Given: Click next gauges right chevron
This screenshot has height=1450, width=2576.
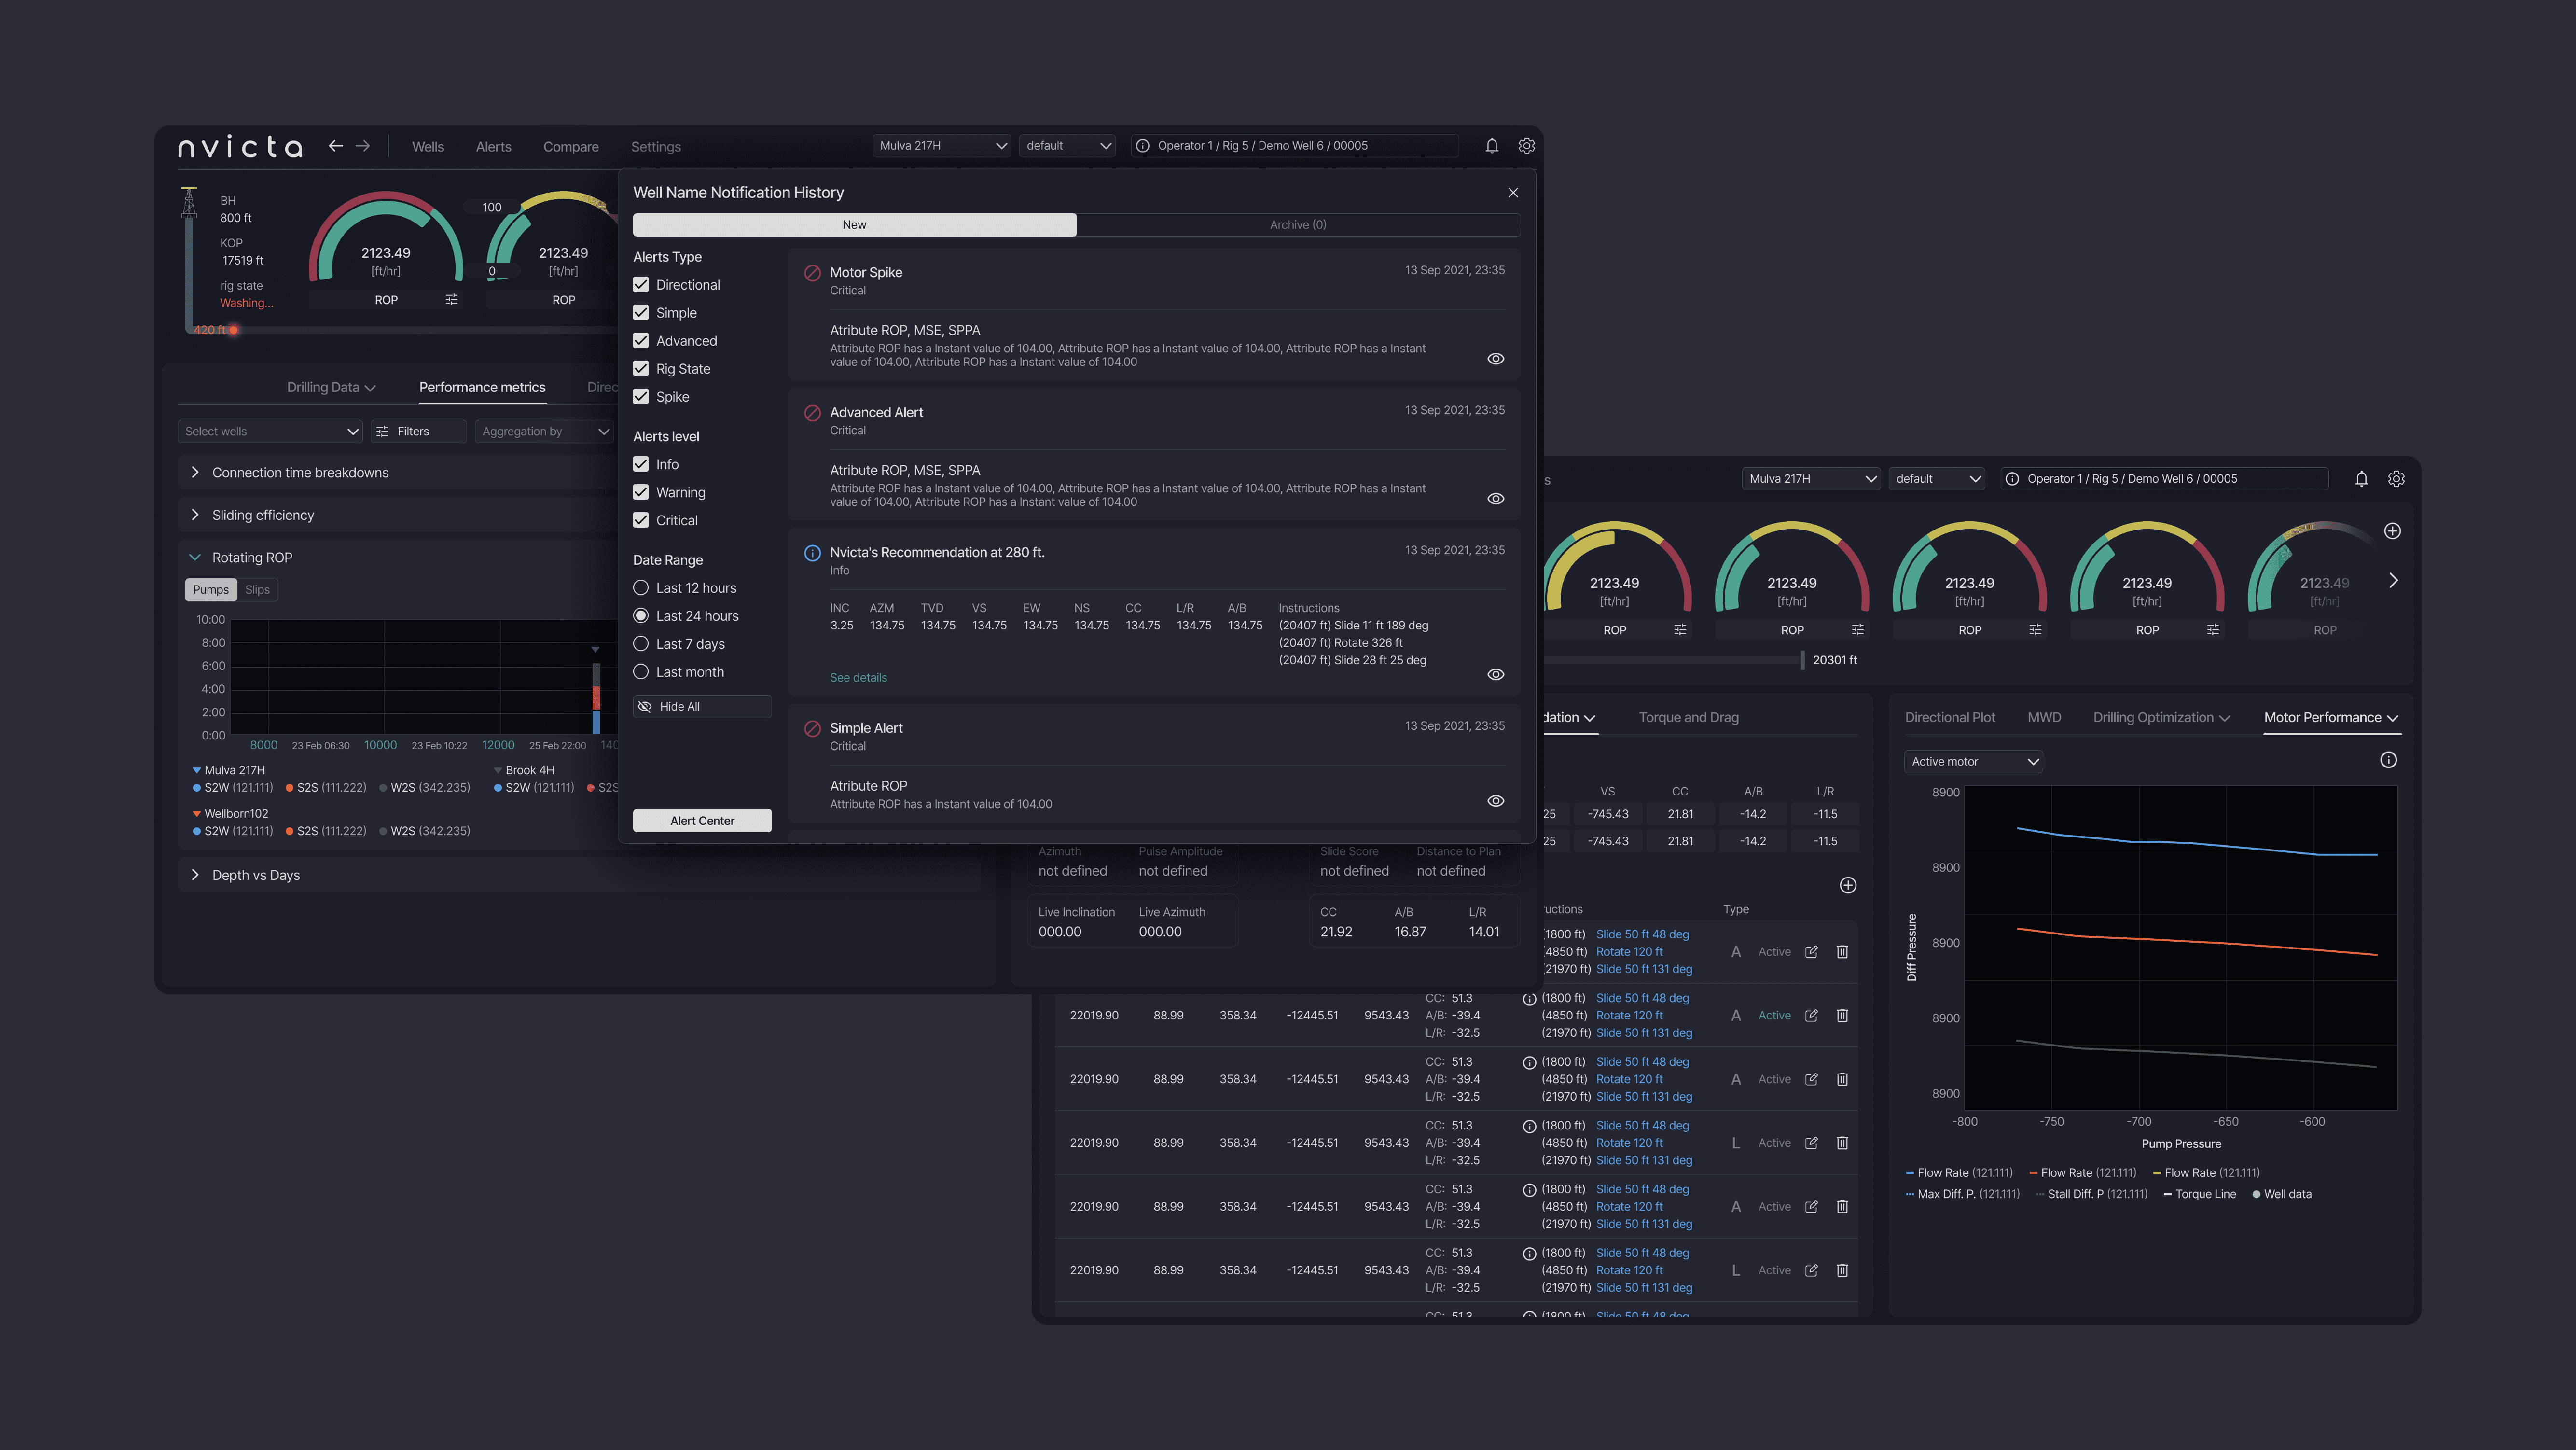Looking at the screenshot, I should click(2393, 581).
